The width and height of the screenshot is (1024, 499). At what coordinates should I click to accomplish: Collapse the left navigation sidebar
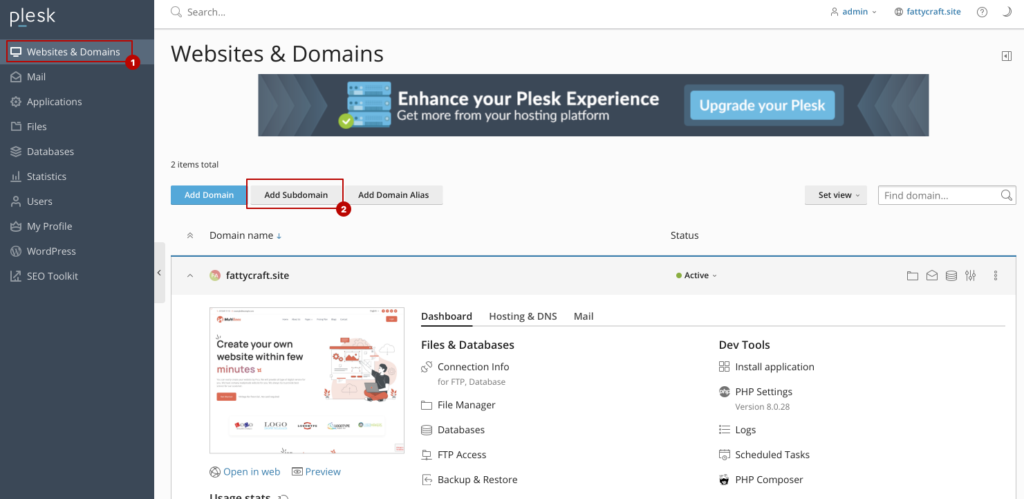(x=159, y=273)
